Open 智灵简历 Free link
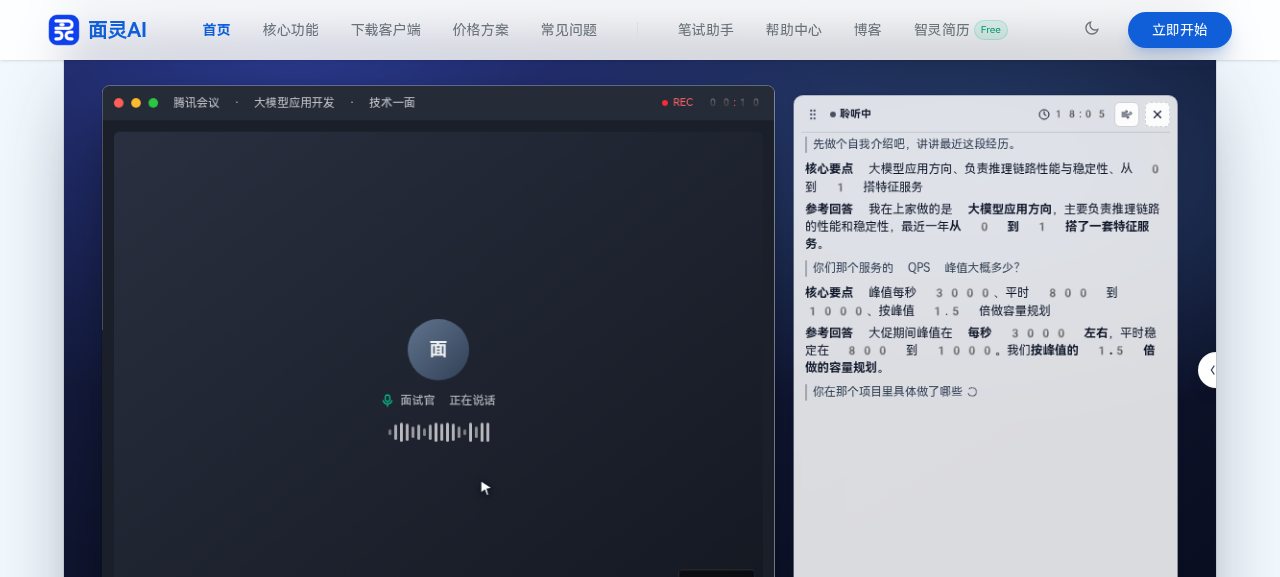This screenshot has height=577, width=1280. point(960,30)
